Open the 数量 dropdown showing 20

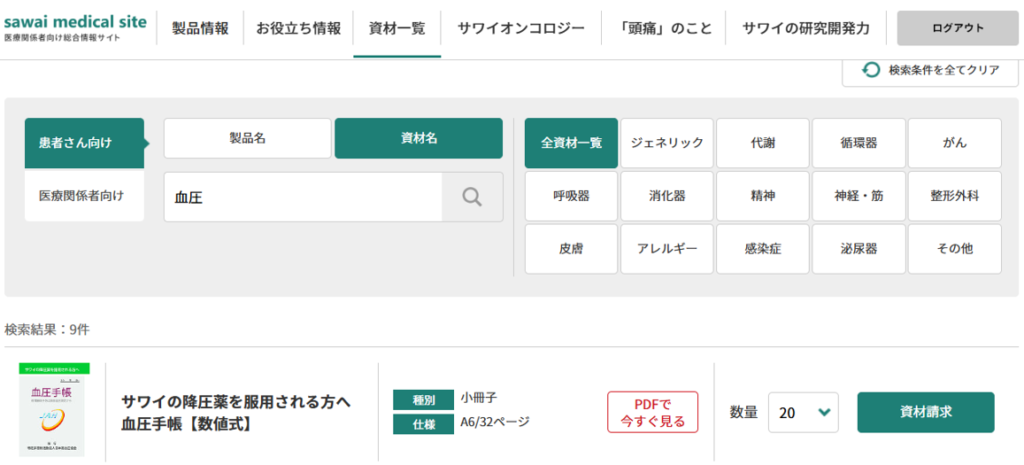803,412
